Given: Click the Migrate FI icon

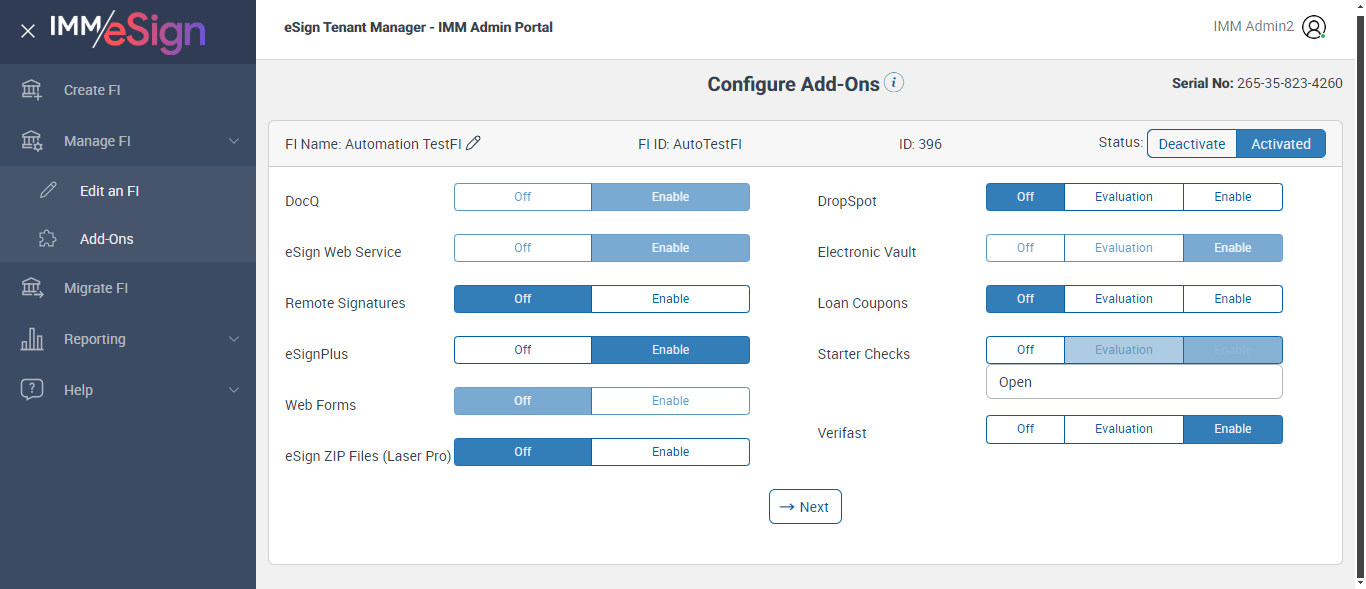Looking at the screenshot, I should tap(32, 288).
